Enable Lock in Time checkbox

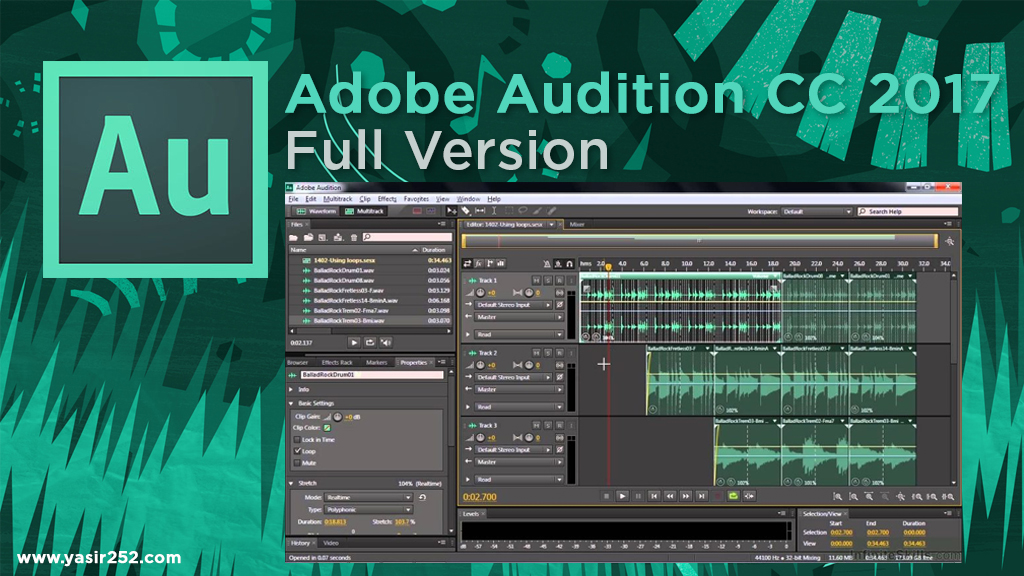click(297, 440)
